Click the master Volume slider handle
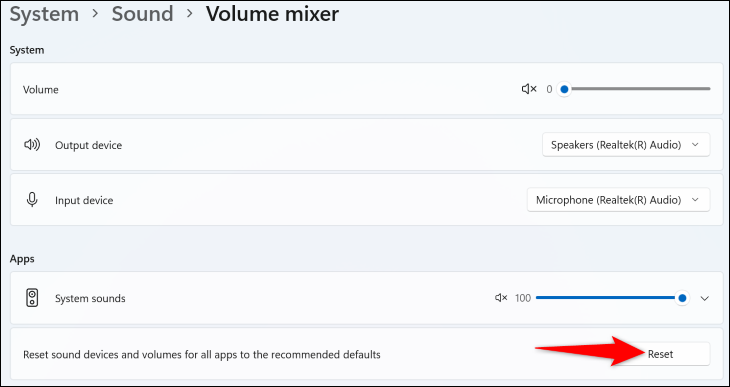The width and height of the screenshot is (730, 387). click(x=564, y=89)
